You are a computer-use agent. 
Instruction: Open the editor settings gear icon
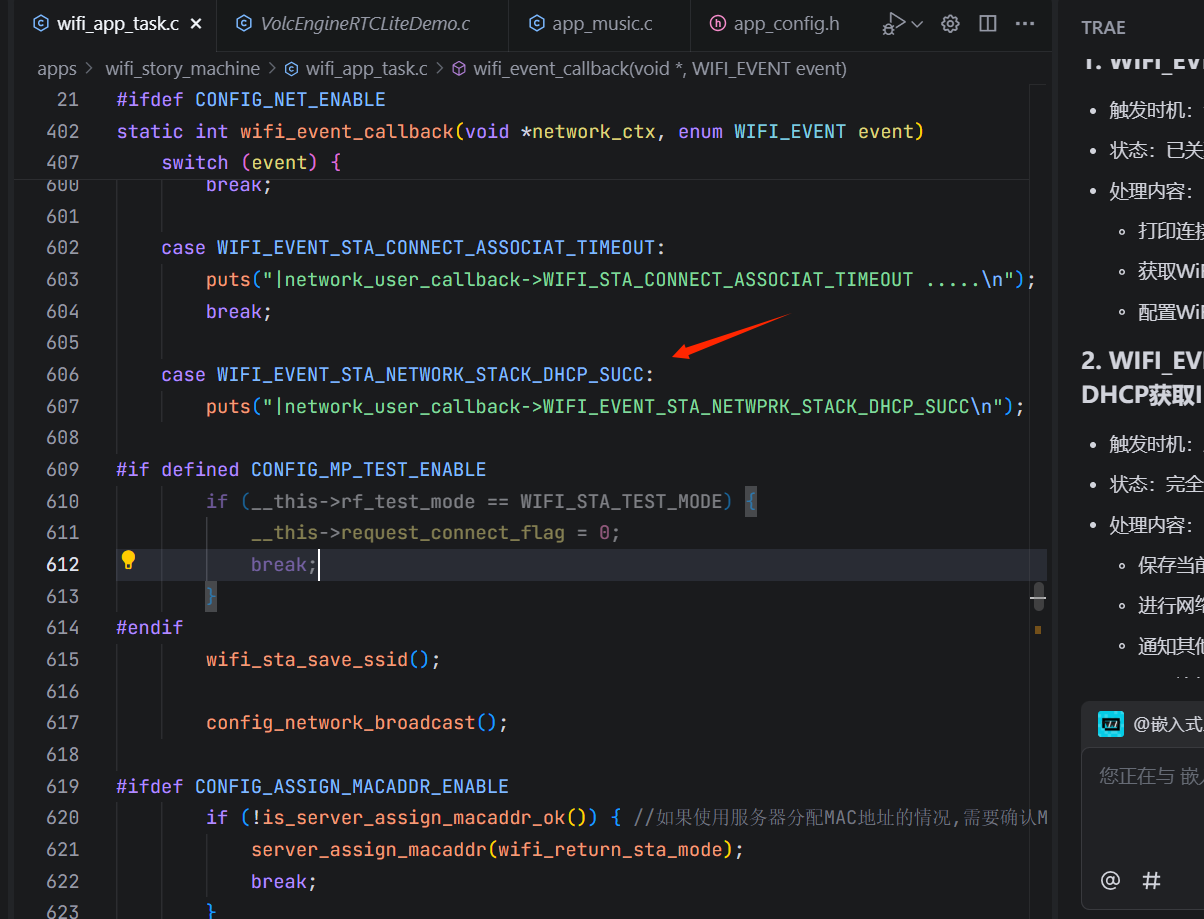click(951, 23)
